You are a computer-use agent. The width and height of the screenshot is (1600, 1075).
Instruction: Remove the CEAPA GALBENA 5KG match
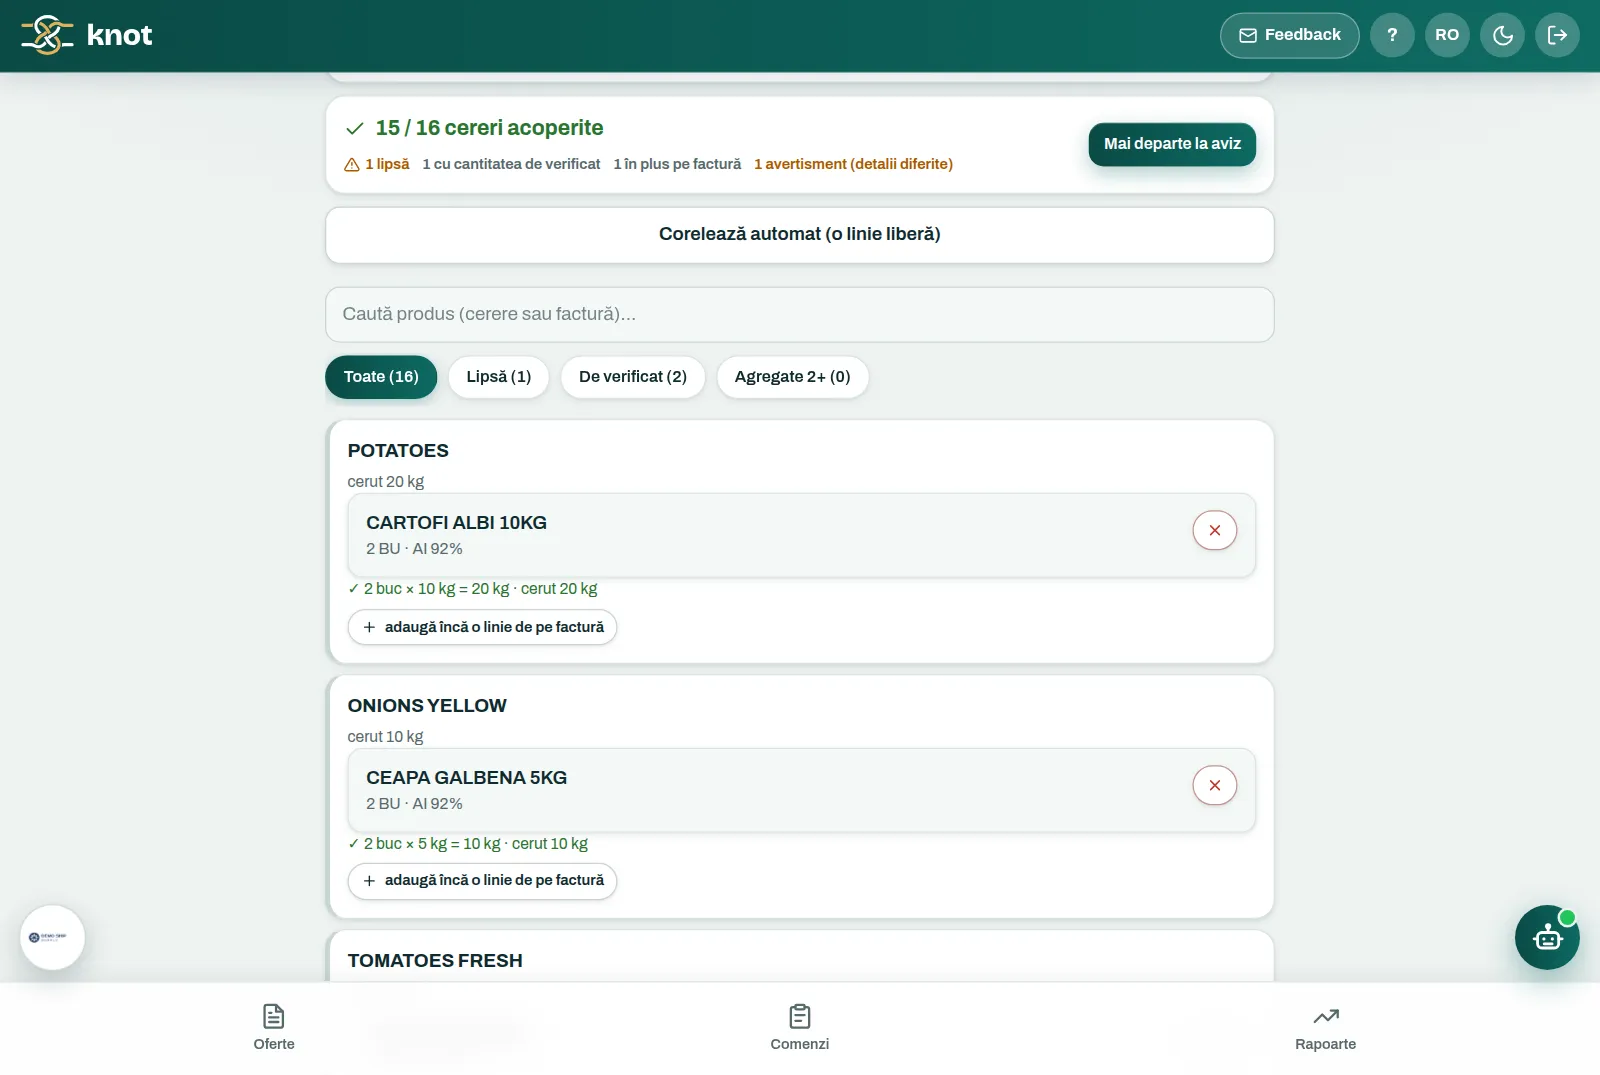point(1214,785)
